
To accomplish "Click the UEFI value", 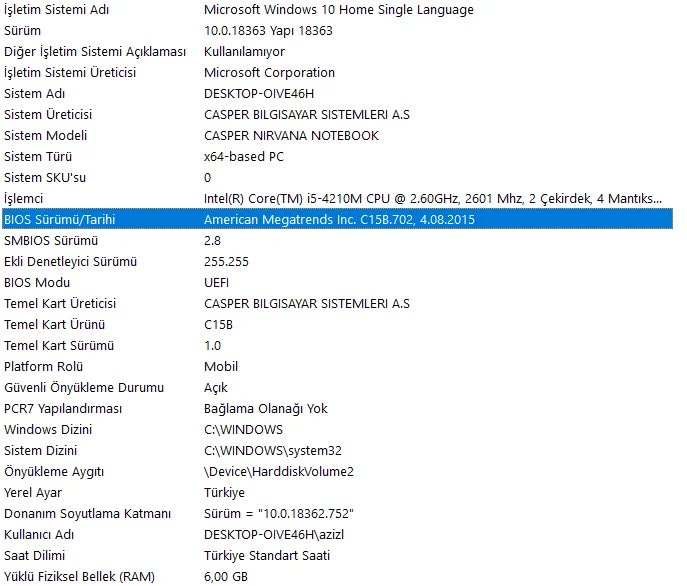I will pyautogui.click(x=216, y=283).
